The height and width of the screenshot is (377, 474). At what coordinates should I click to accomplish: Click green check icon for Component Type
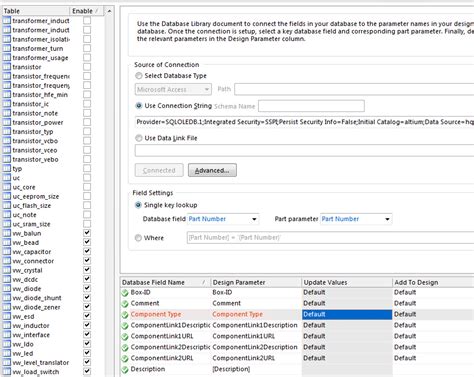(125, 315)
